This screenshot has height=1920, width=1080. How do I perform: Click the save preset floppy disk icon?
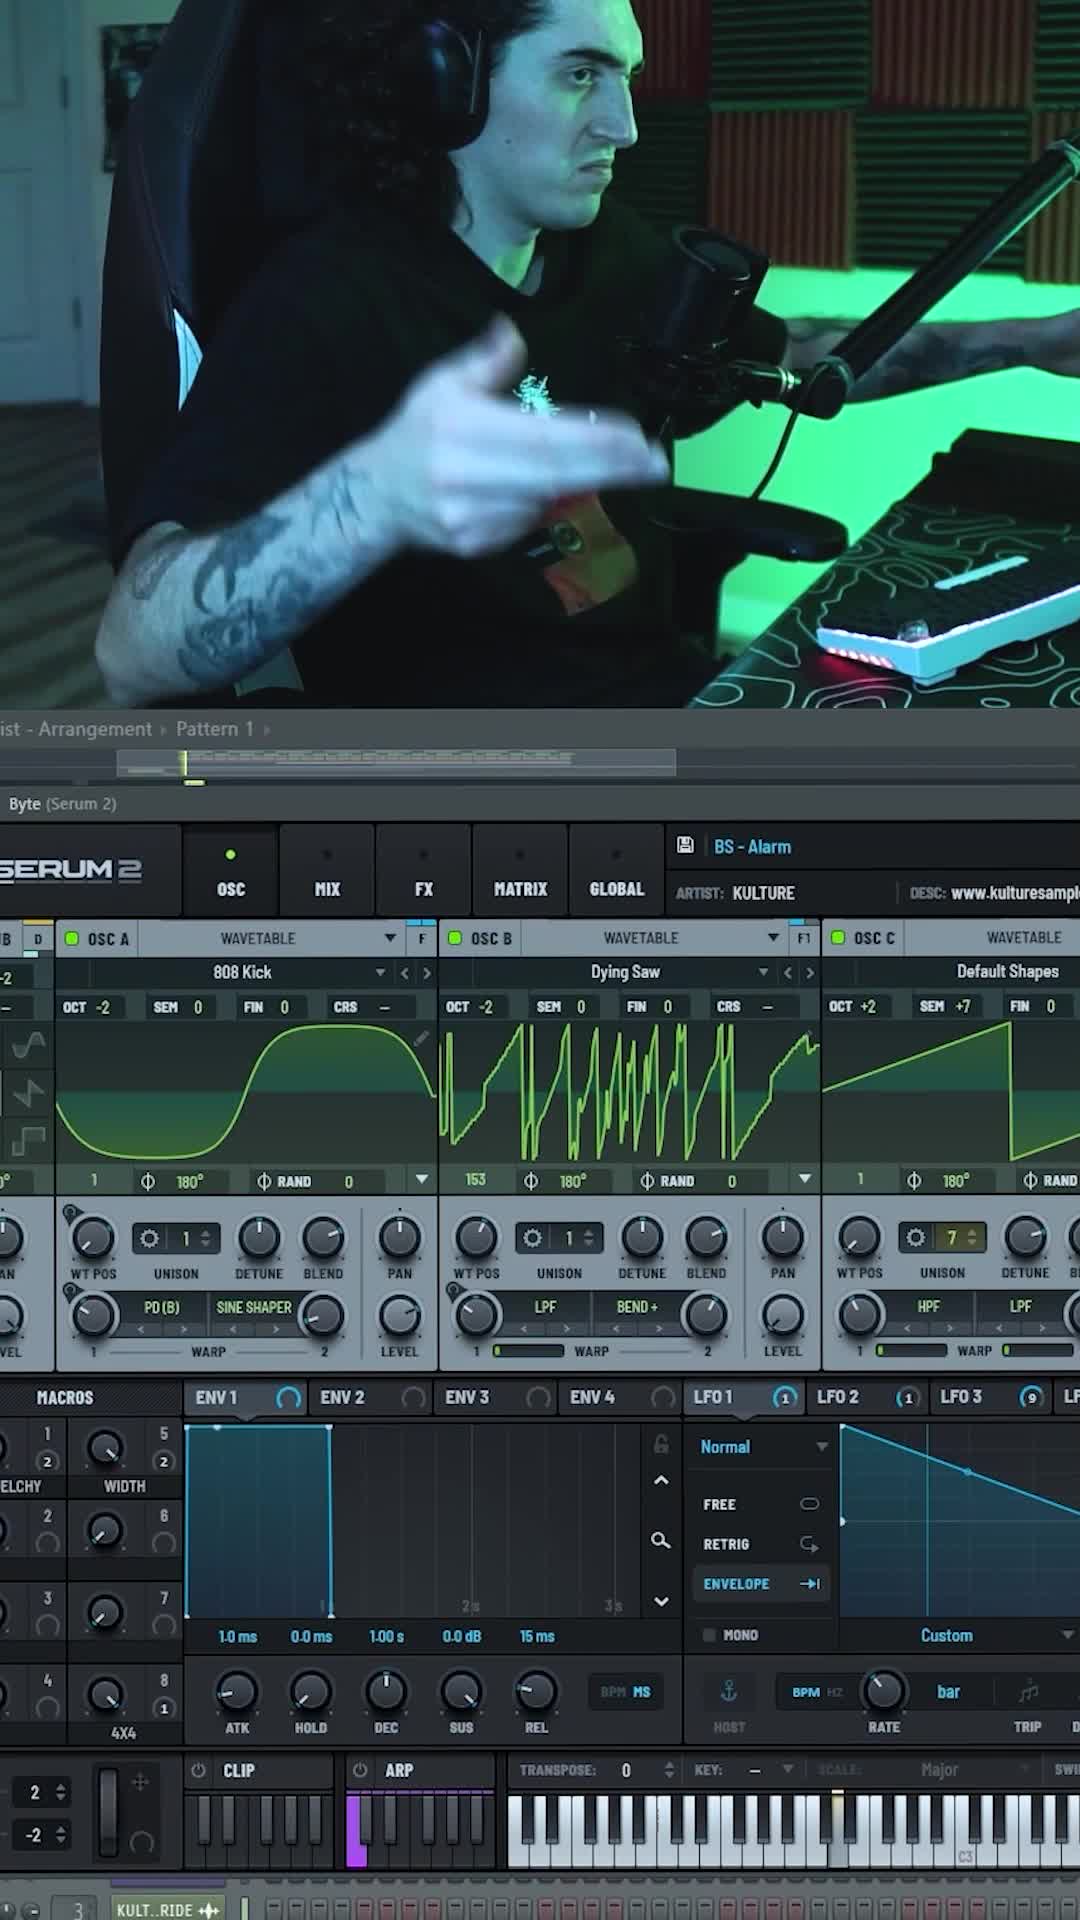point(685,845)
